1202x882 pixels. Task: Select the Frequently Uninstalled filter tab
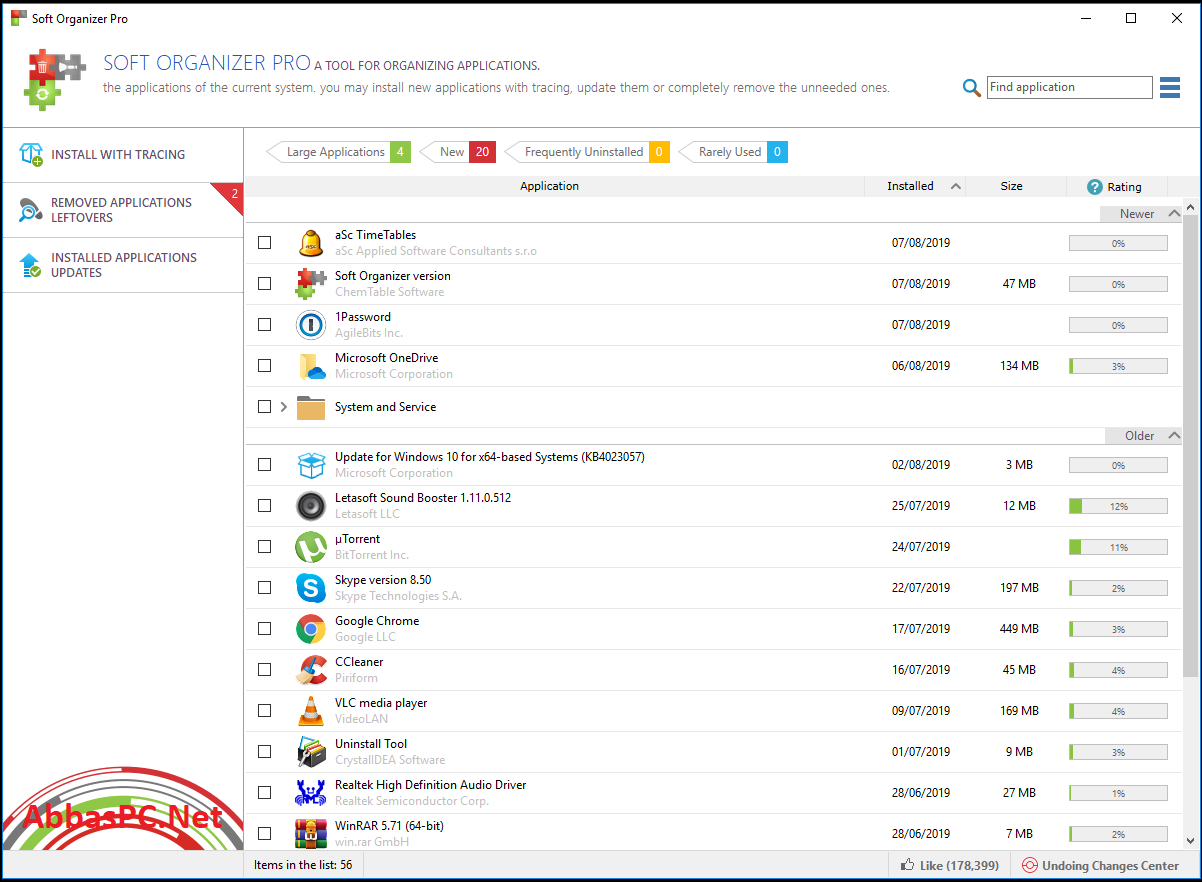click(x=587, y=152)
